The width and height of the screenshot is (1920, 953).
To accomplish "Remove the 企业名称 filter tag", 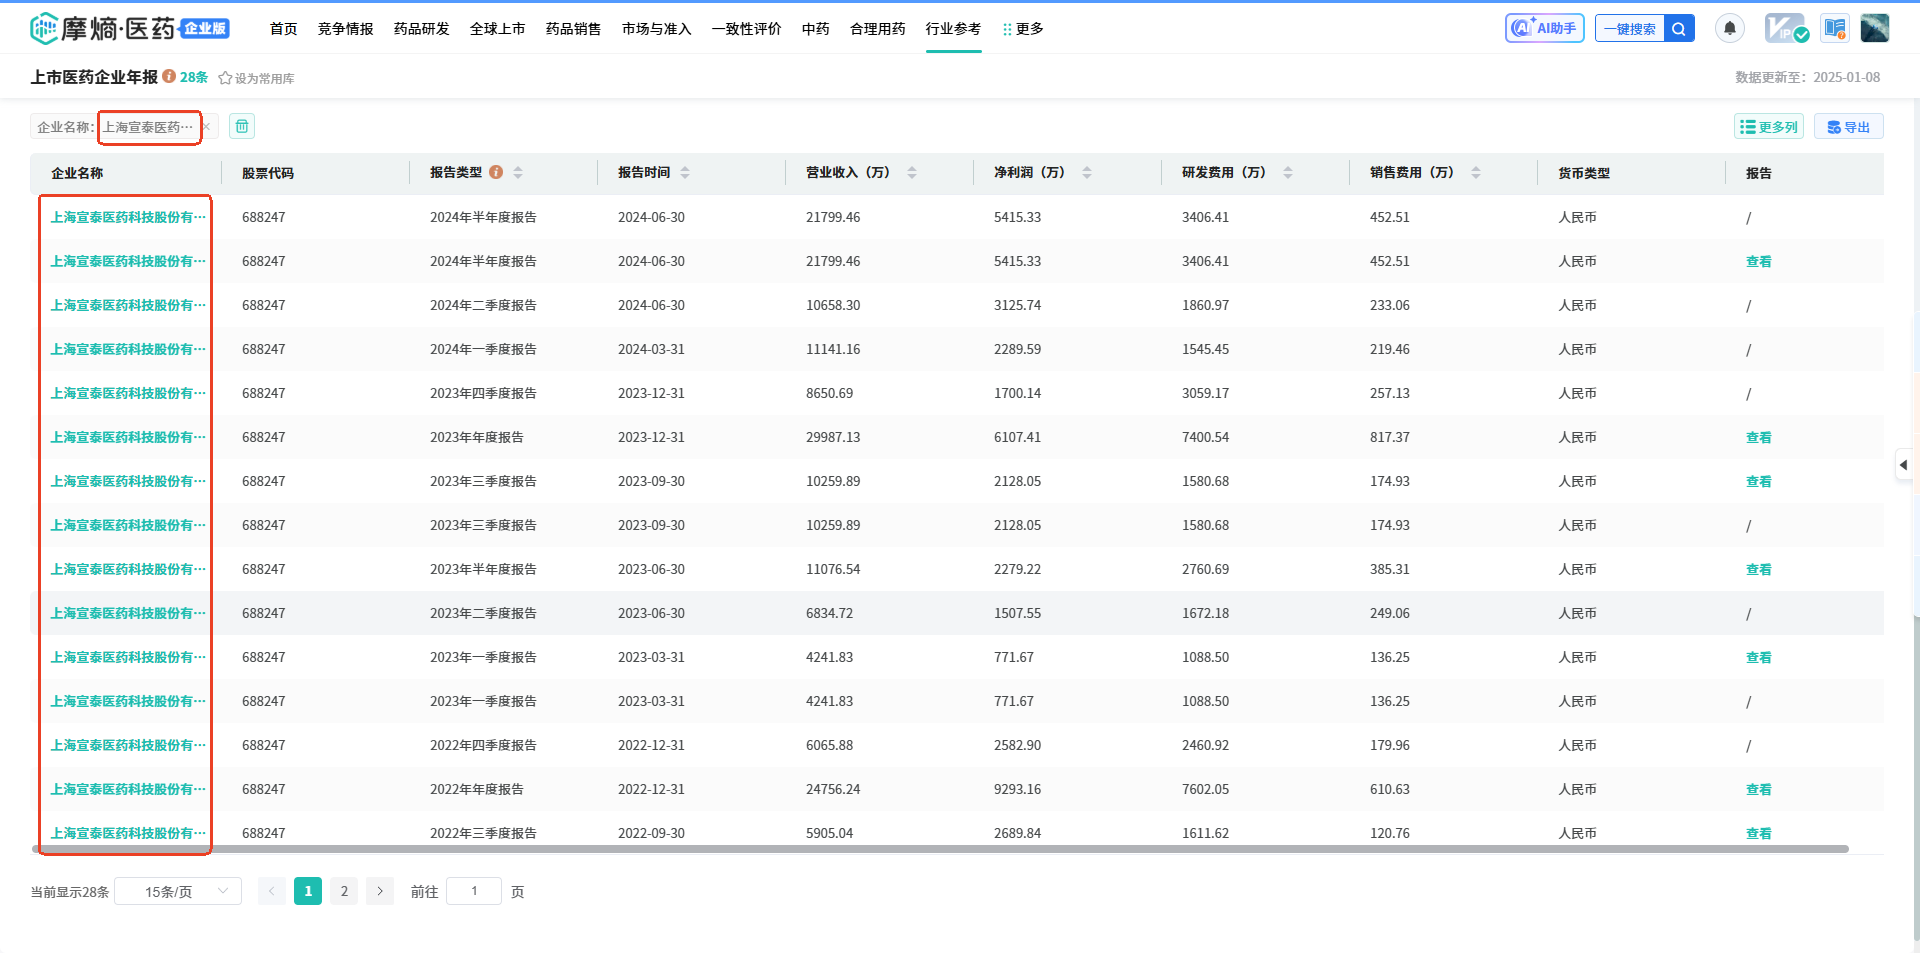I will tap(206, 127).
